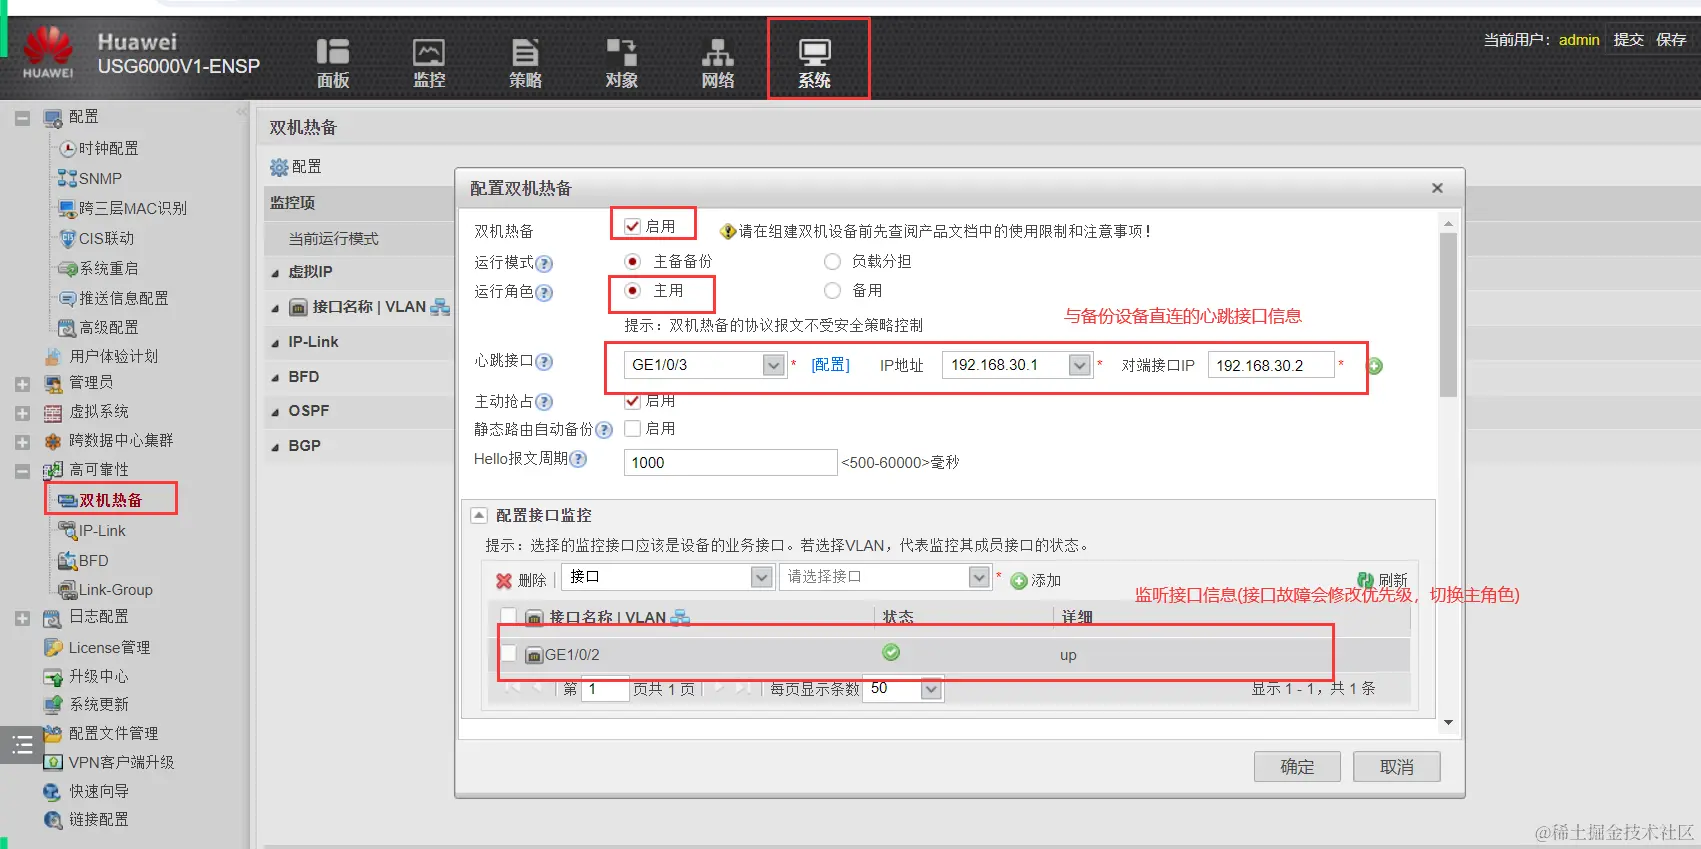Open 升级中心 in the sidebar
Viewport: 1701px width, 849px height.
pos(98,677)
